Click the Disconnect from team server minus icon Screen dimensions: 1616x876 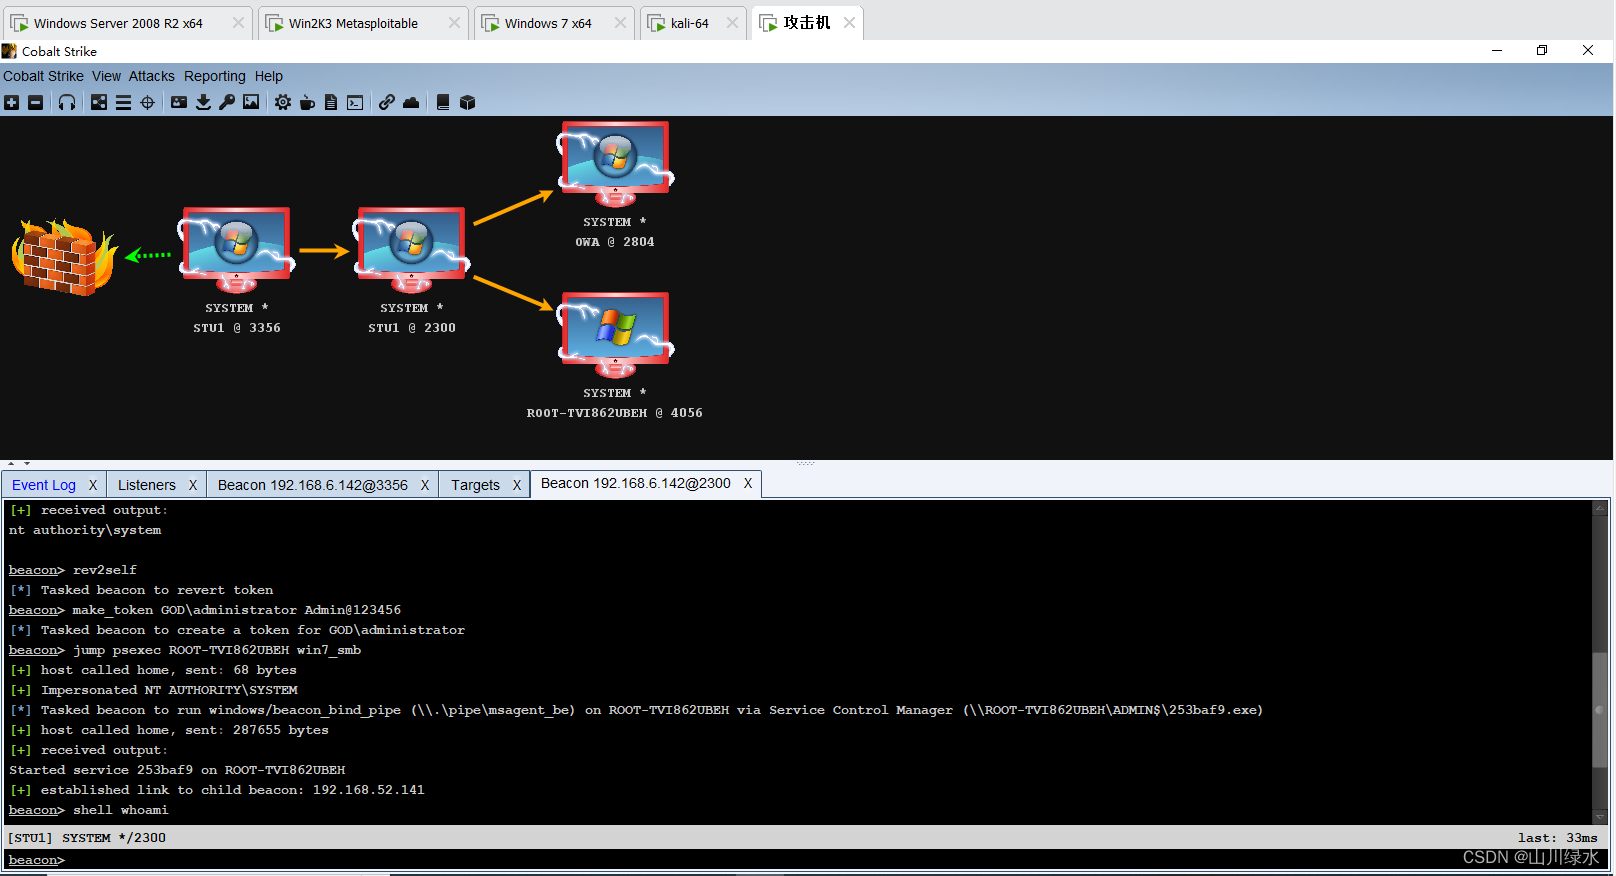35,102
